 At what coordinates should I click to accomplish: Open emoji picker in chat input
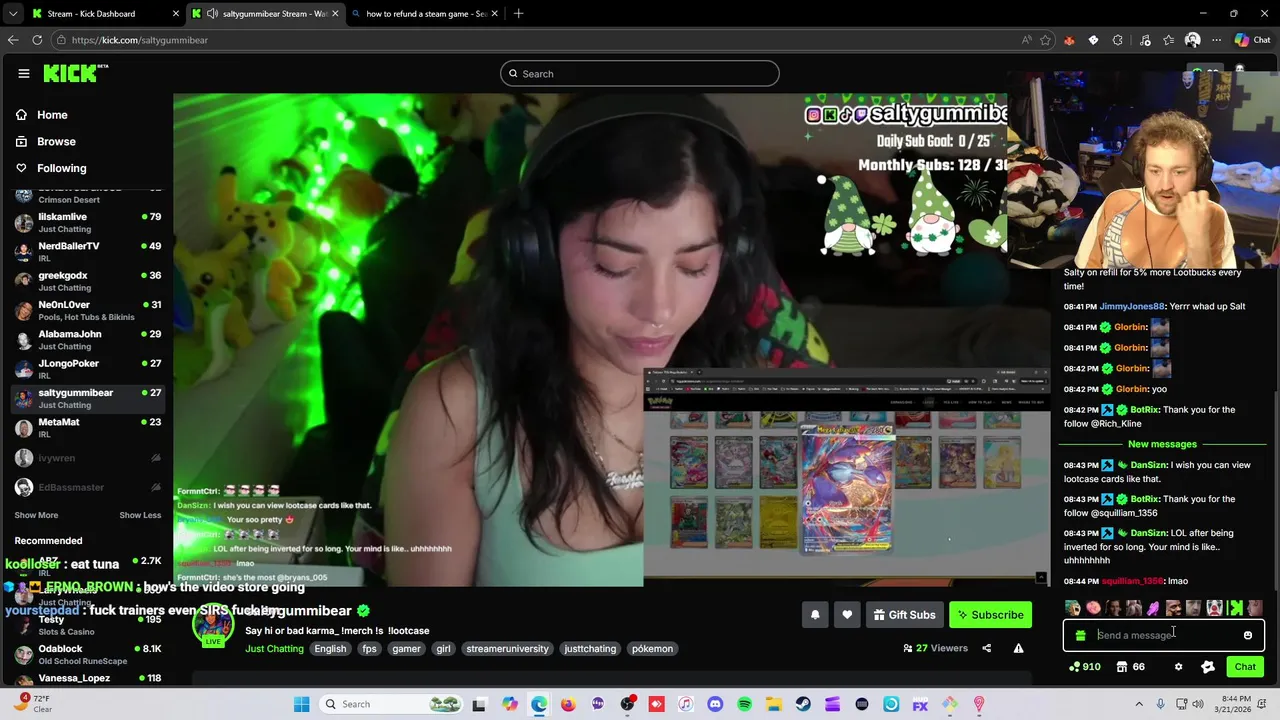tap(1247, 635)
